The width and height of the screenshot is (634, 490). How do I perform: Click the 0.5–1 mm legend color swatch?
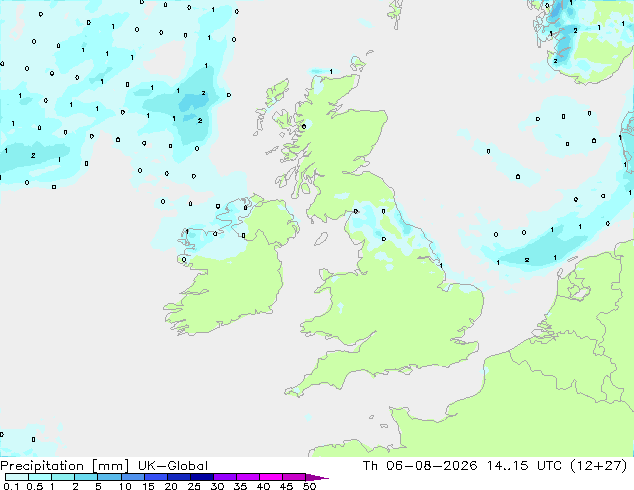(x=40, y=477)
